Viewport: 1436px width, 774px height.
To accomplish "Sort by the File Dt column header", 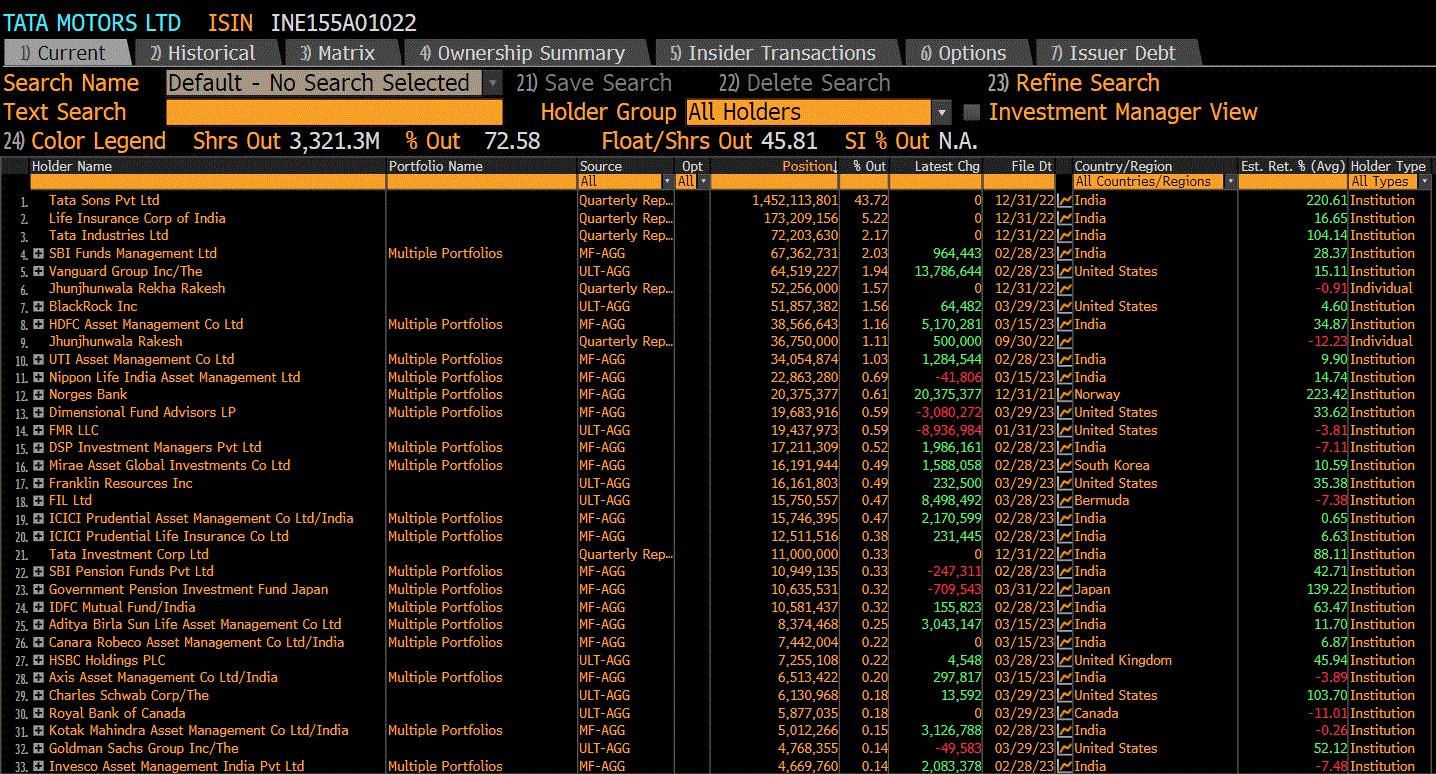I will 1031,166.
